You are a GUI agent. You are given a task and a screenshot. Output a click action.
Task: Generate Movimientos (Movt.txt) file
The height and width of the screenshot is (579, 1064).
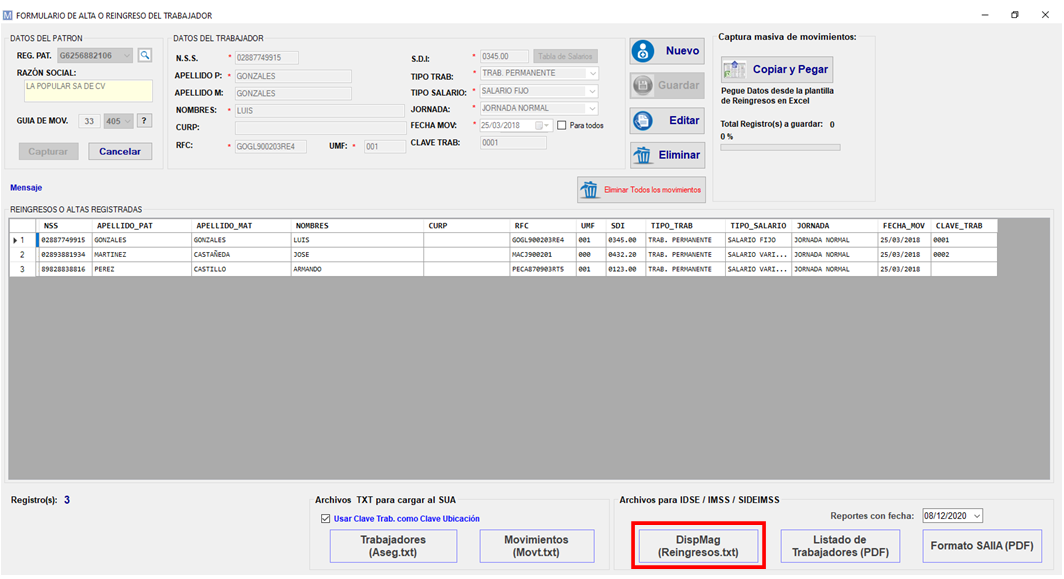tap(537, 546)
